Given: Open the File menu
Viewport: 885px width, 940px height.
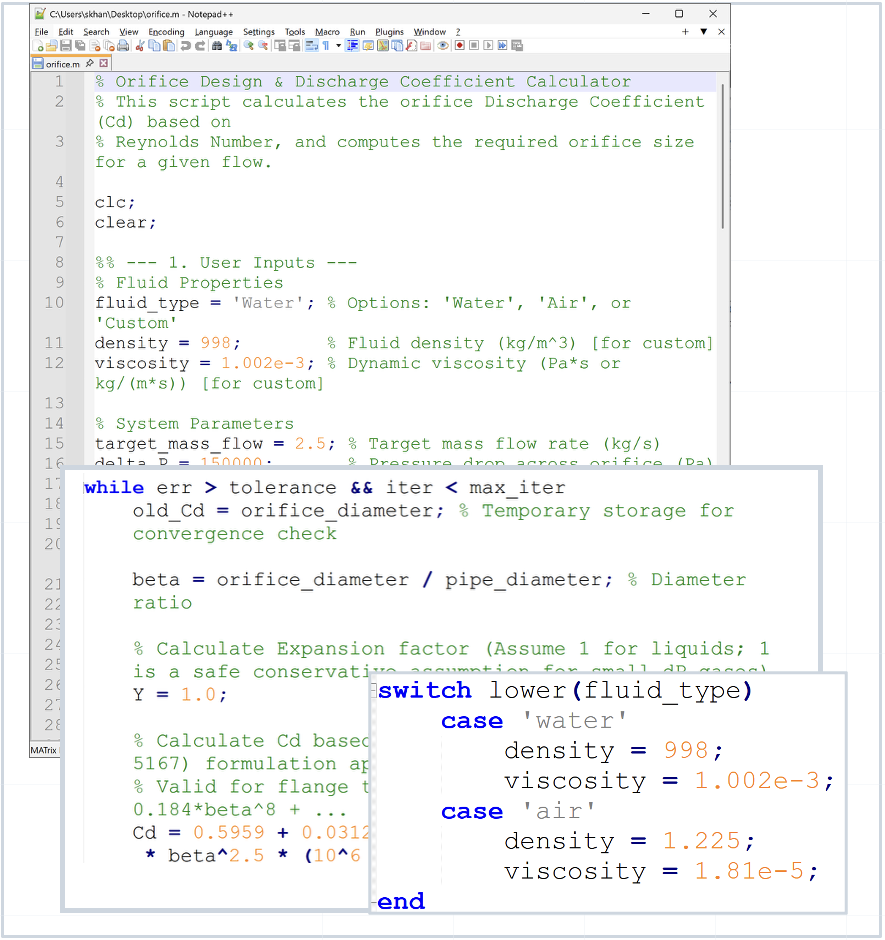Looking at the screenshot, I should (x=41, y=32).
